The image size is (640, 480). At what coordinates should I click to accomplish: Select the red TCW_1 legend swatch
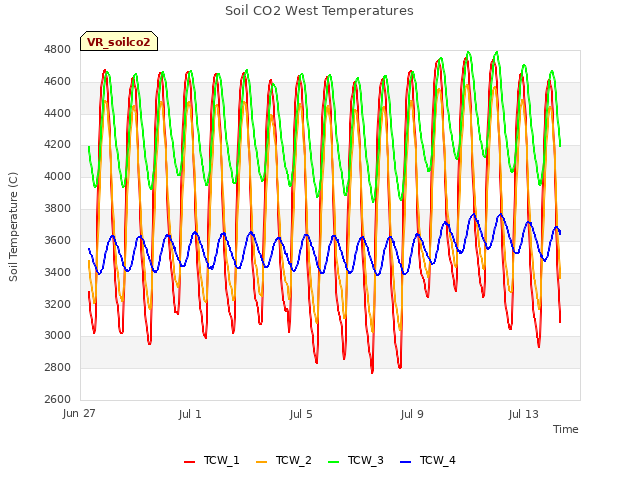coord(189,462)
